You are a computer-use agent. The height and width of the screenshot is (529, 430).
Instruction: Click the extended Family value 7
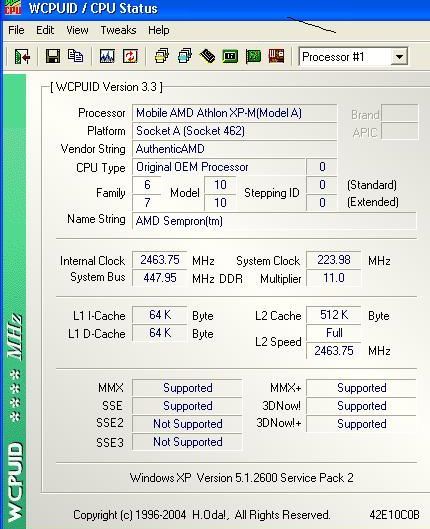pyautogui.click(x=147, y=203)
